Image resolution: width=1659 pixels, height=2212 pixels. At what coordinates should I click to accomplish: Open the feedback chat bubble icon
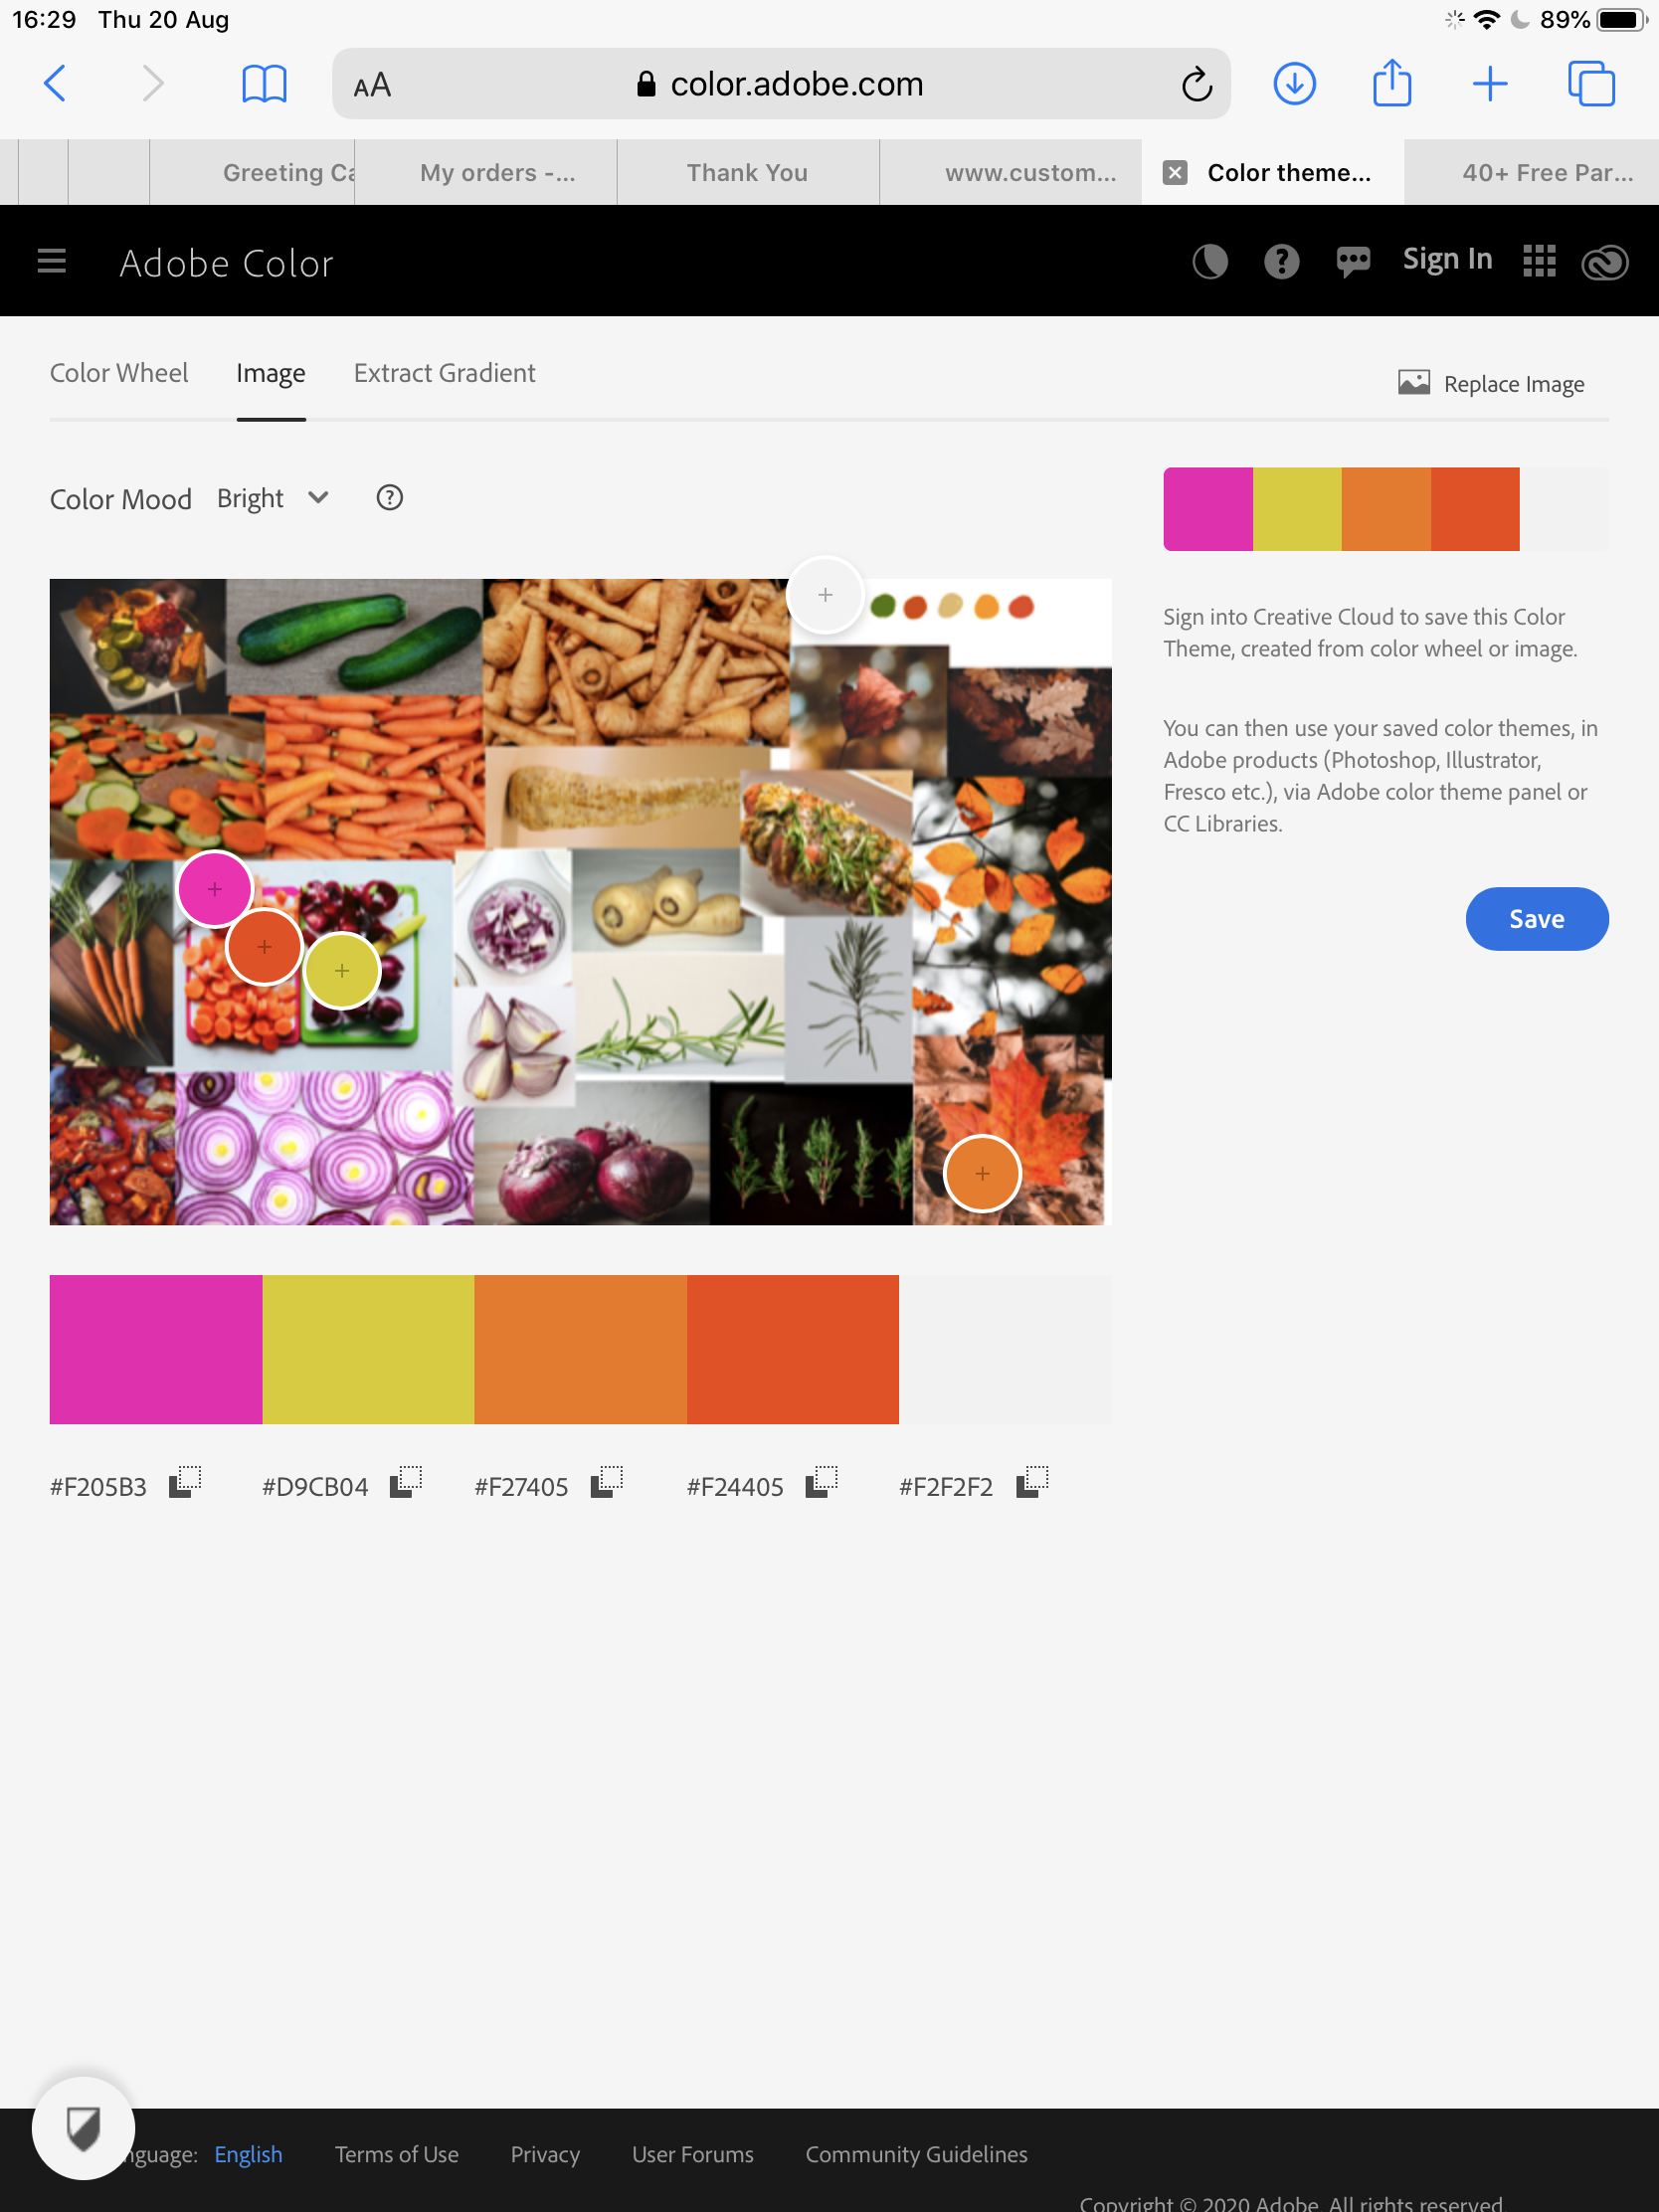pos(1353,262)
